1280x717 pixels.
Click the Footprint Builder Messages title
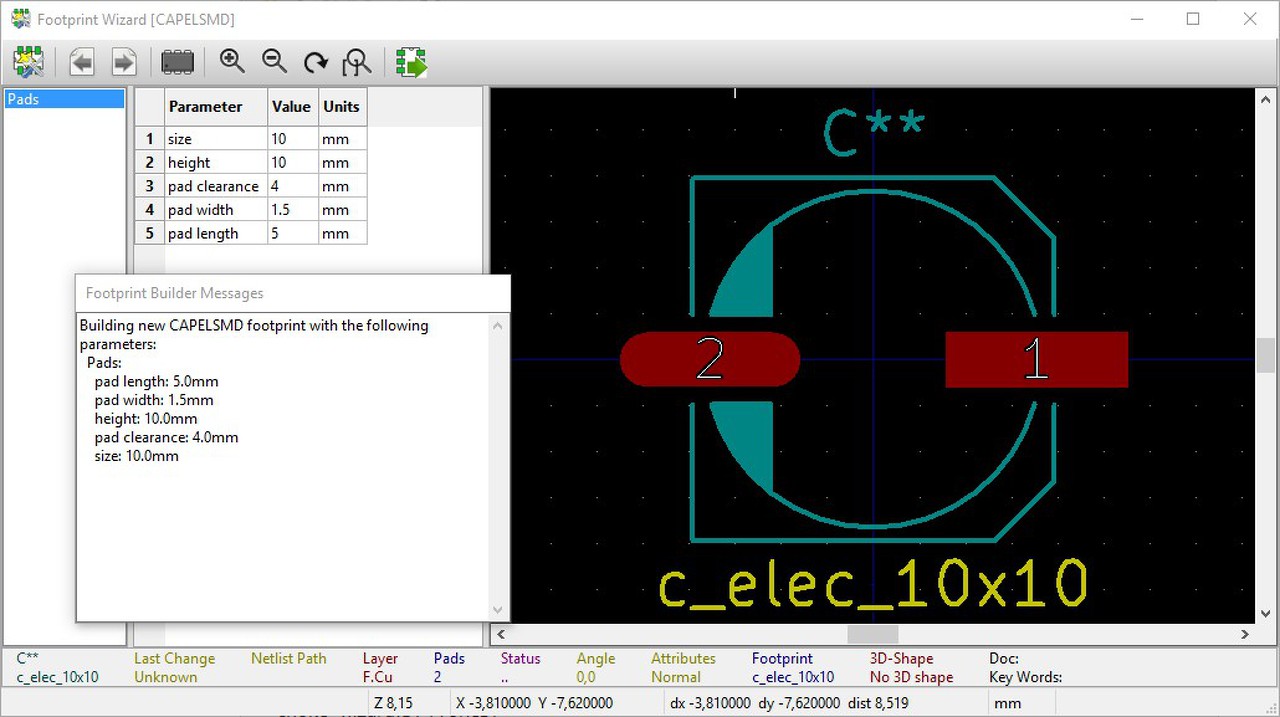tap(175, 293)
